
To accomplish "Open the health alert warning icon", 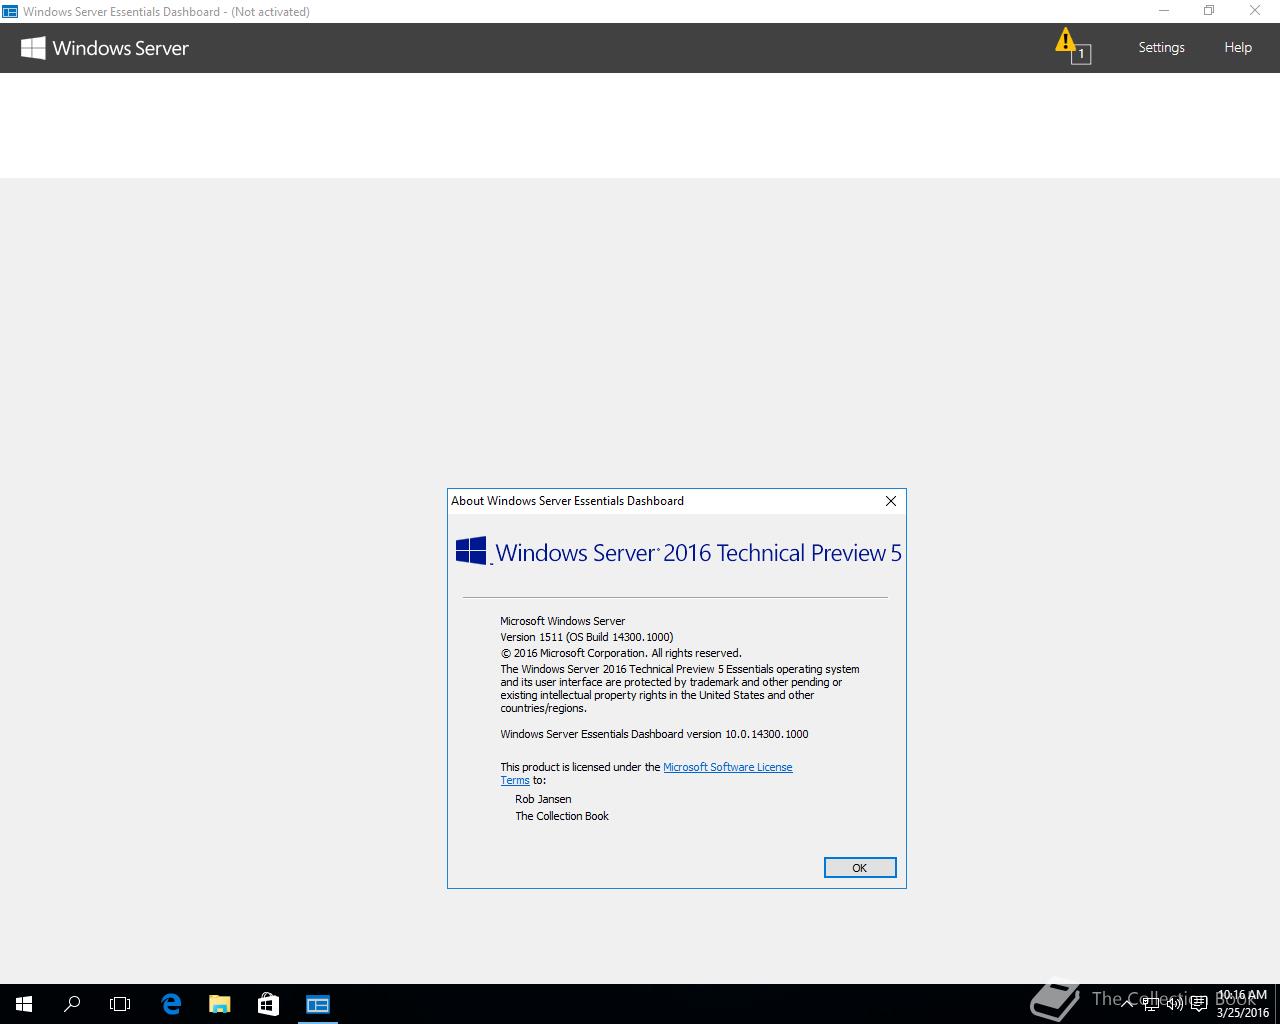I will pyautogui.click(x=1071, y=45).
